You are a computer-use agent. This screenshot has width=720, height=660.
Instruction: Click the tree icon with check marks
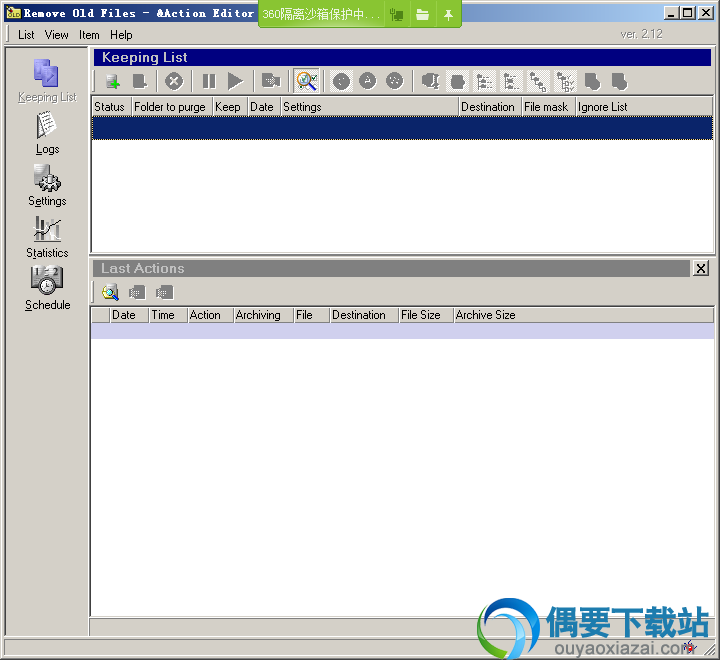tap(565, 82)
